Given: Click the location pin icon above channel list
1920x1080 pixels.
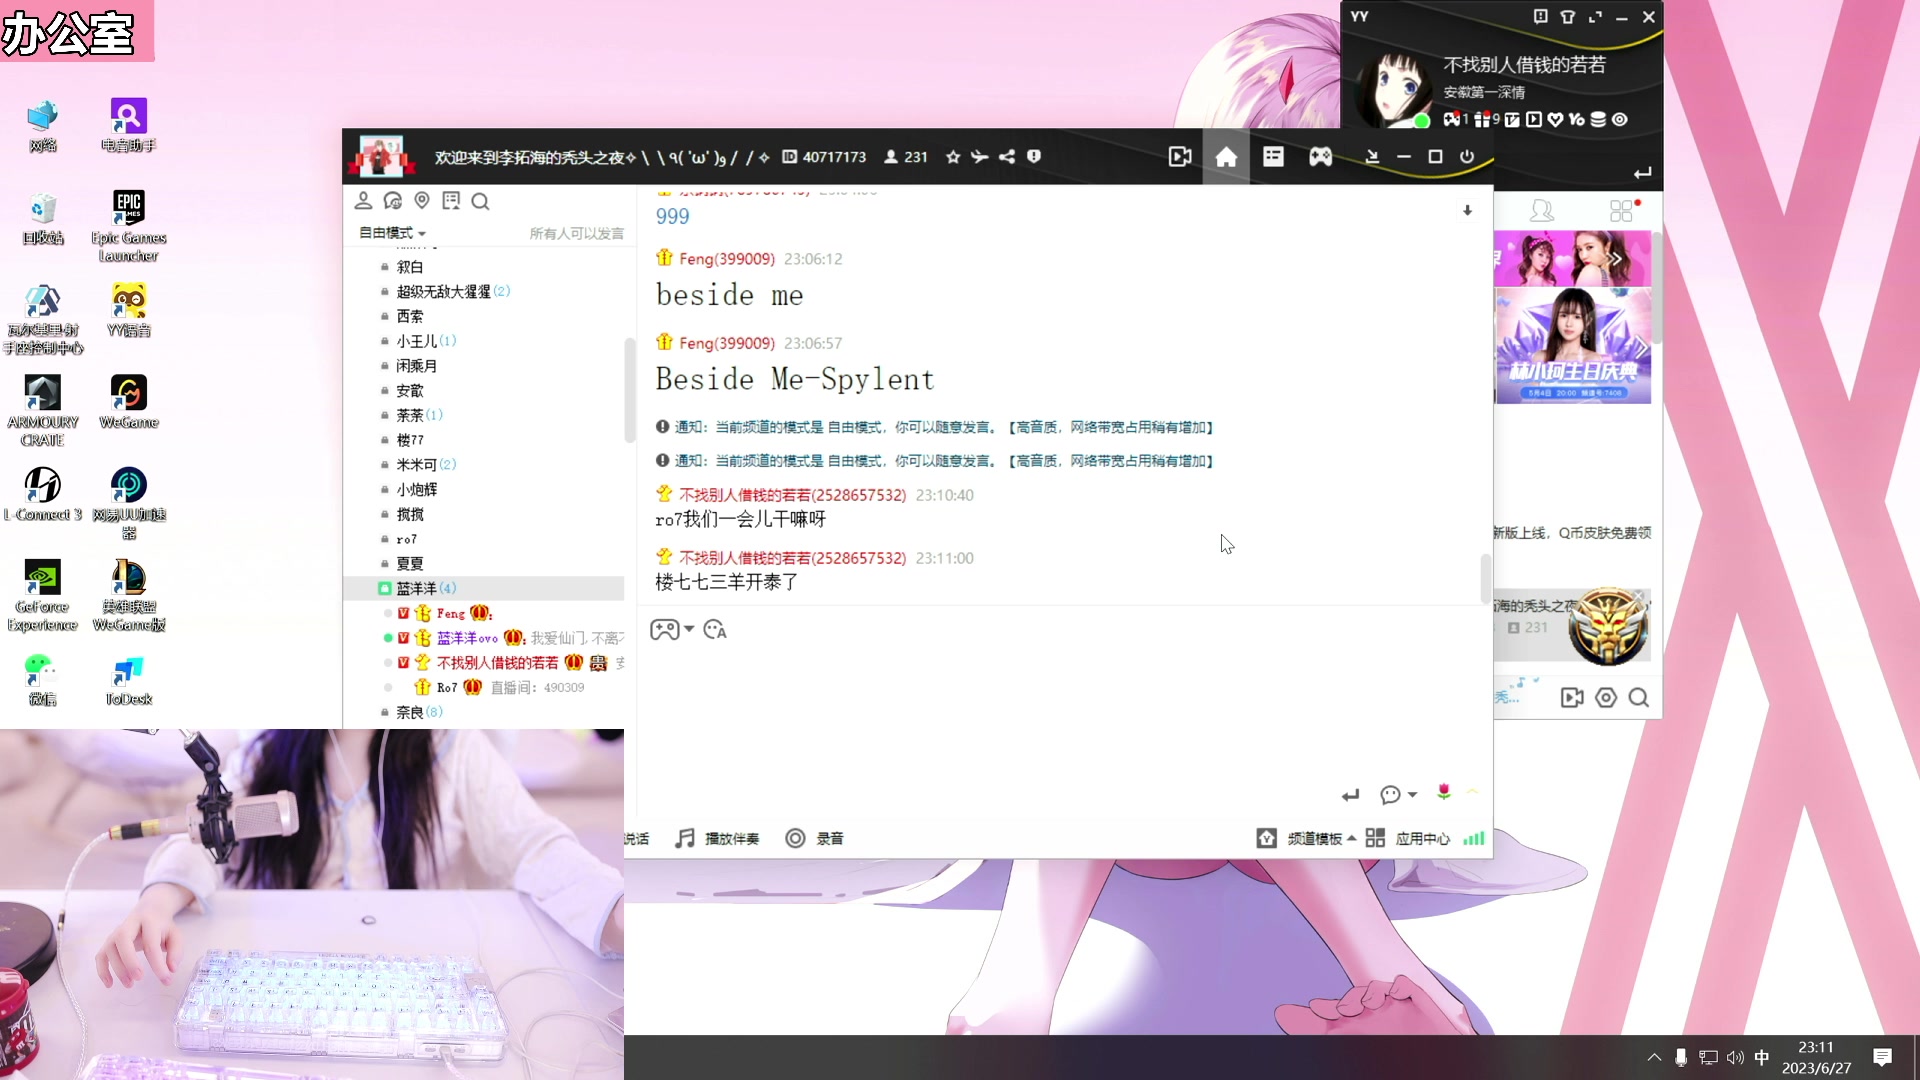Looking at the screenshot, I should 422,201.
